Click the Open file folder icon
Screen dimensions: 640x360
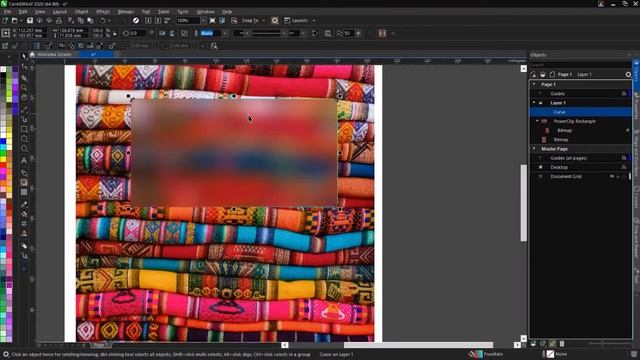(15, 20)
